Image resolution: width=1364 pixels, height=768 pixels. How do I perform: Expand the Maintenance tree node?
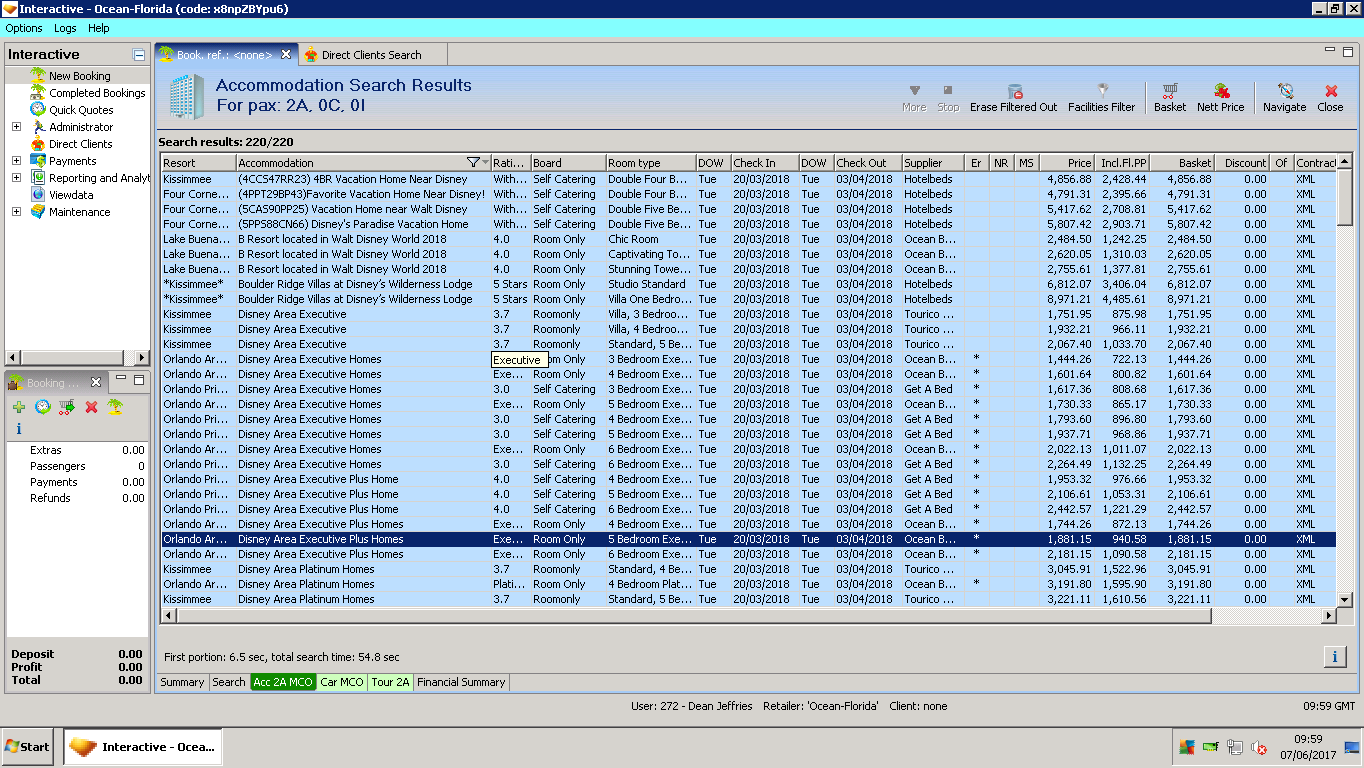16,212
